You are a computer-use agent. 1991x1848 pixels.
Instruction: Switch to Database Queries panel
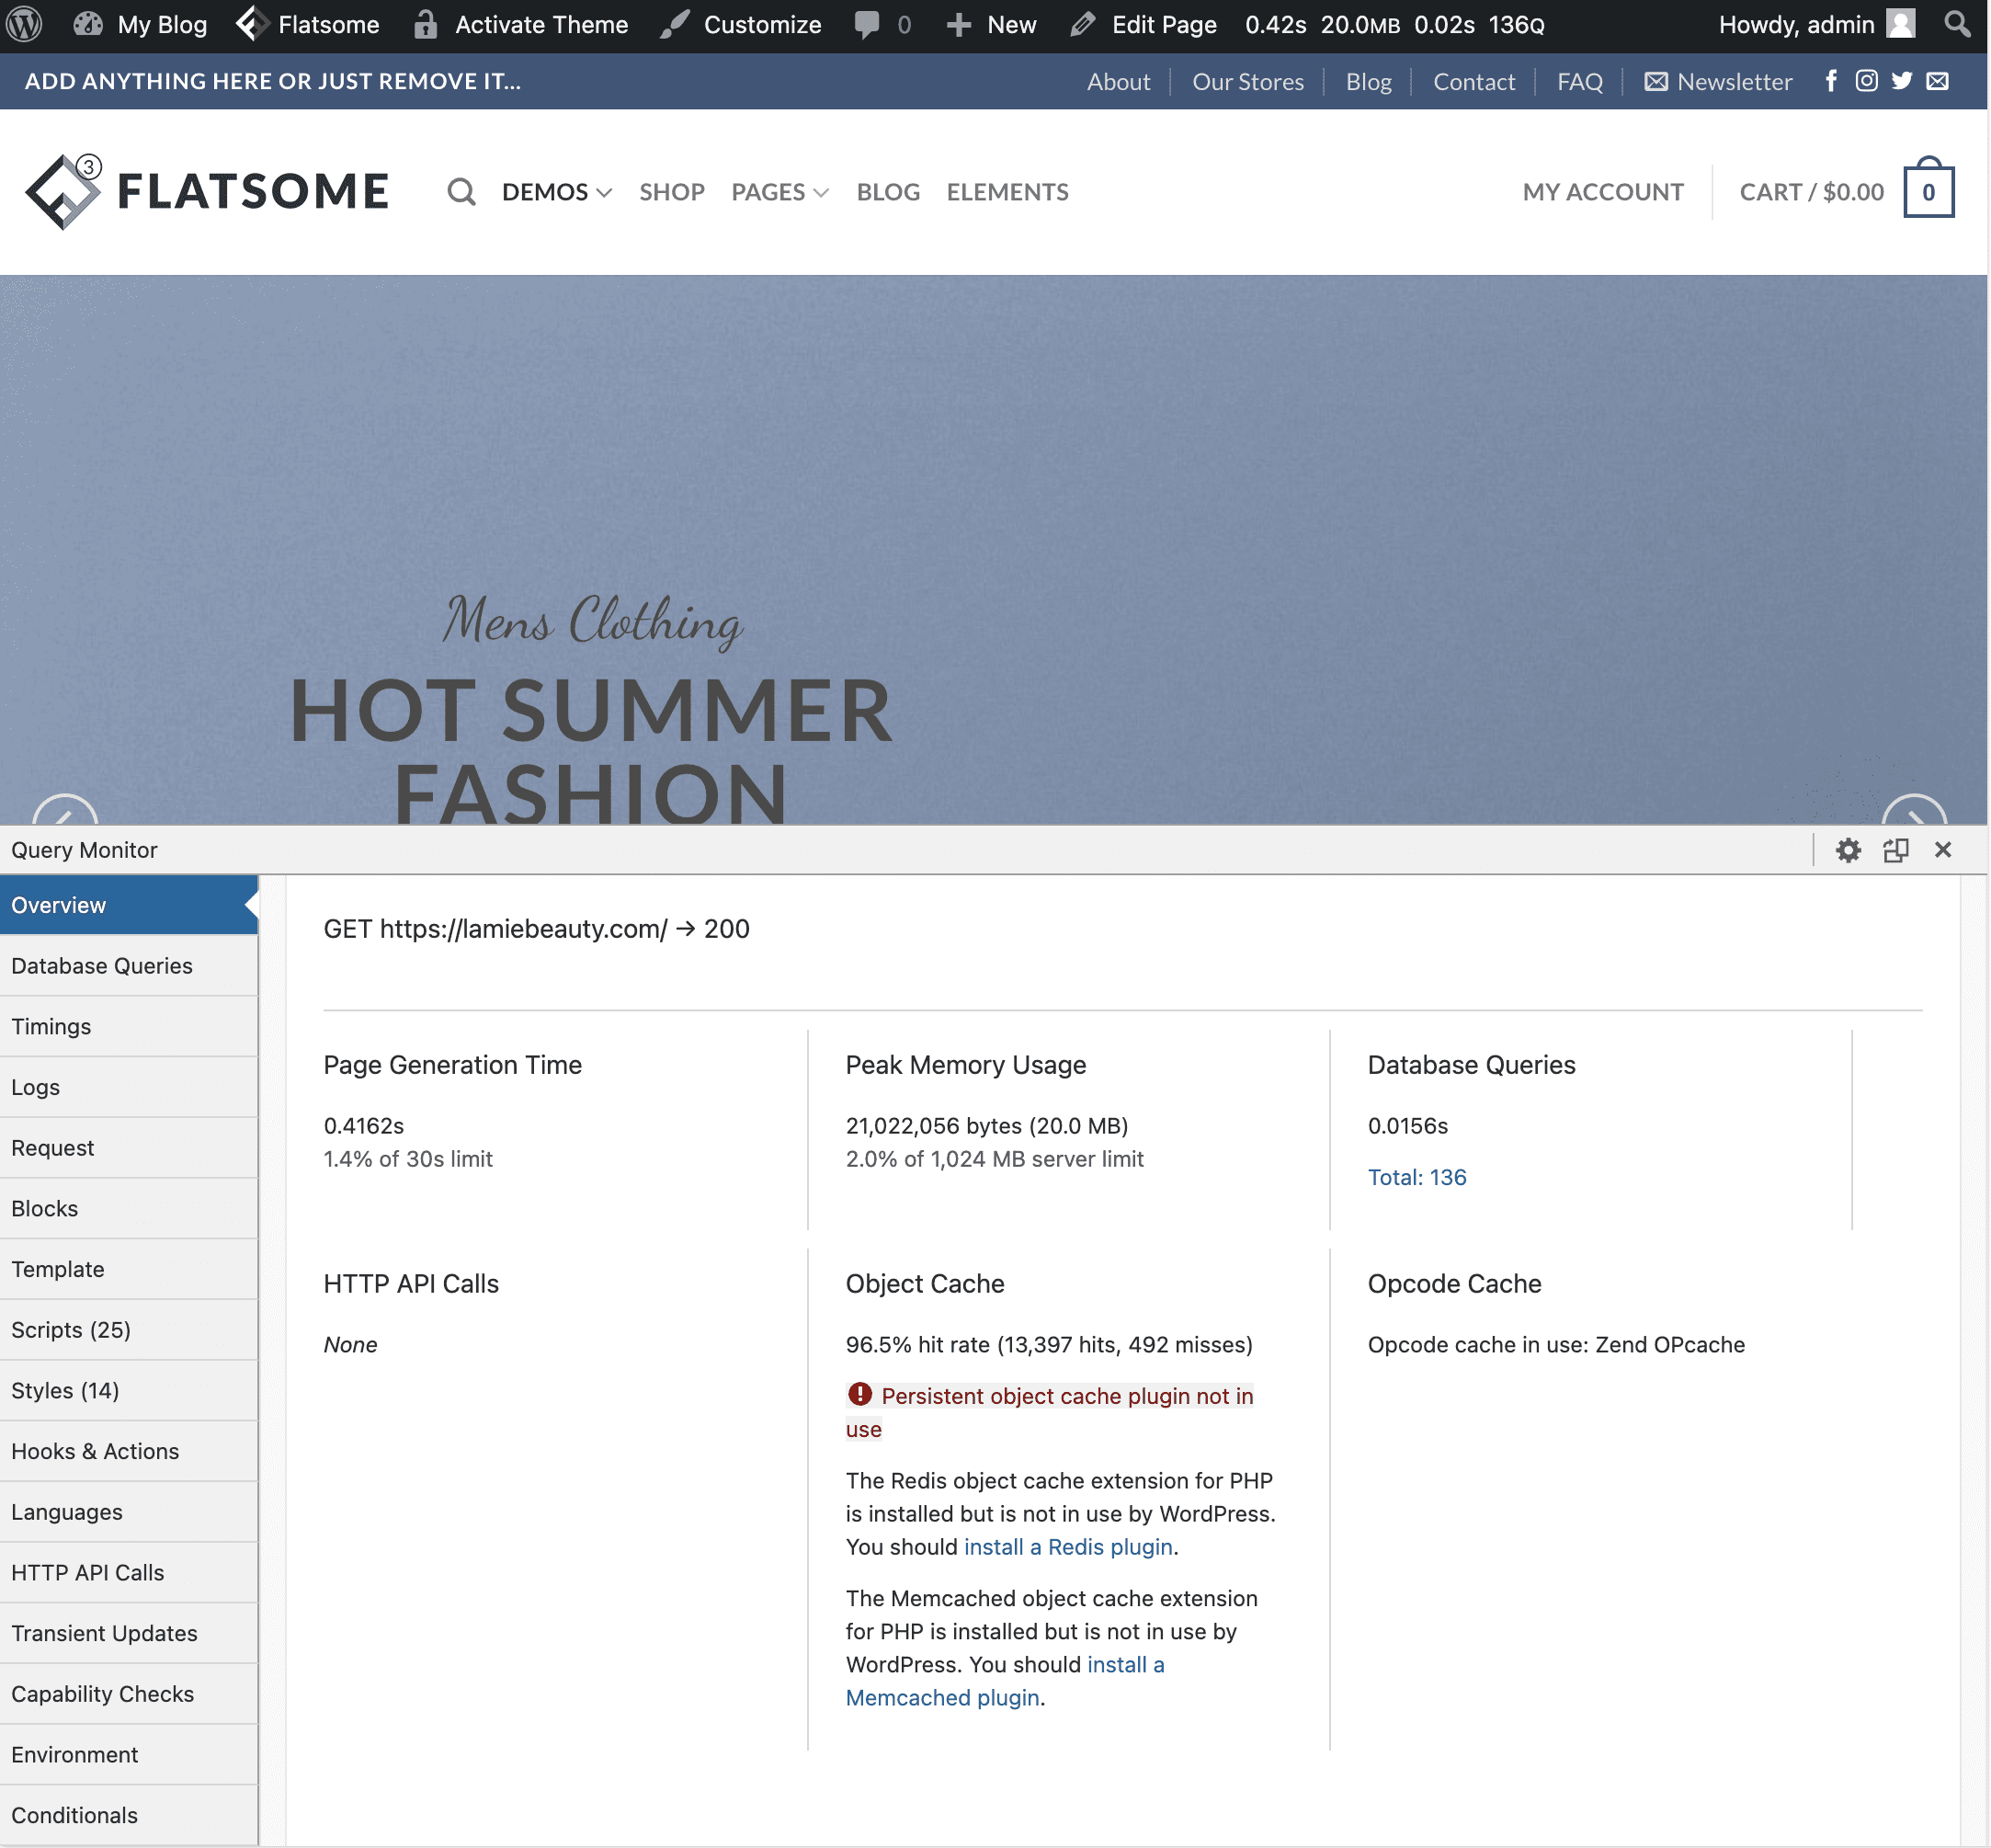coord(102,966)
